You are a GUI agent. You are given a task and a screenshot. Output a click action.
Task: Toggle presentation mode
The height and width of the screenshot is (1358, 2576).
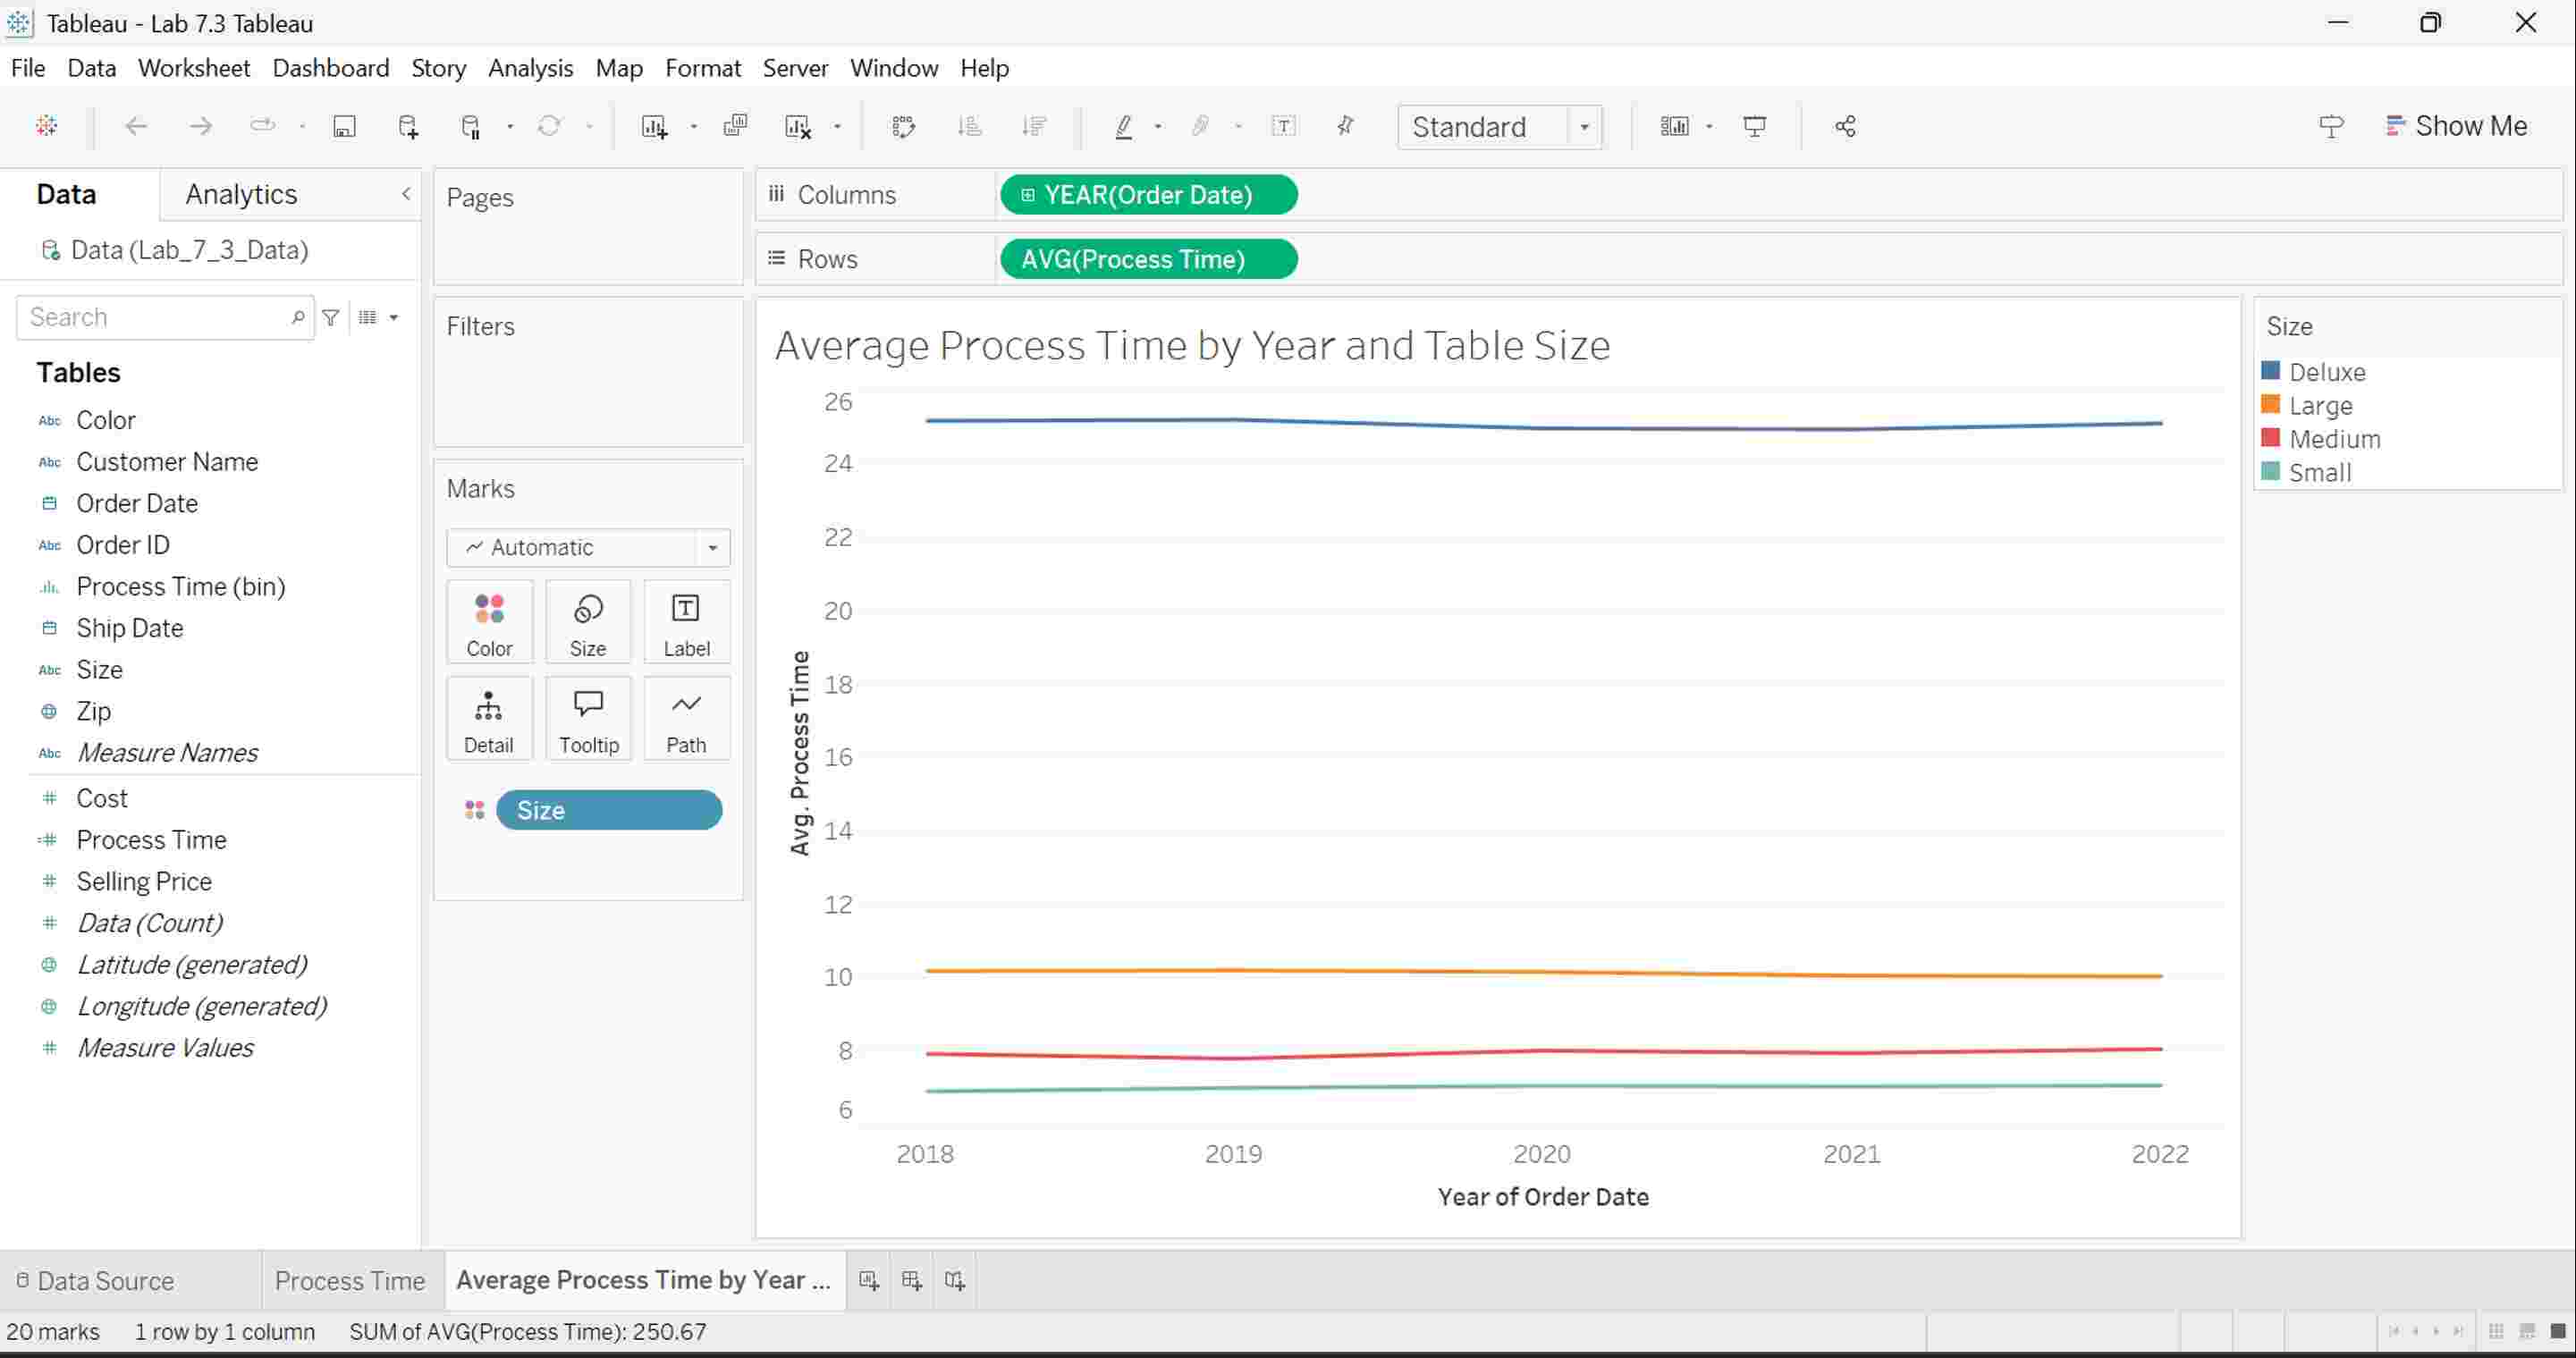1756,126
